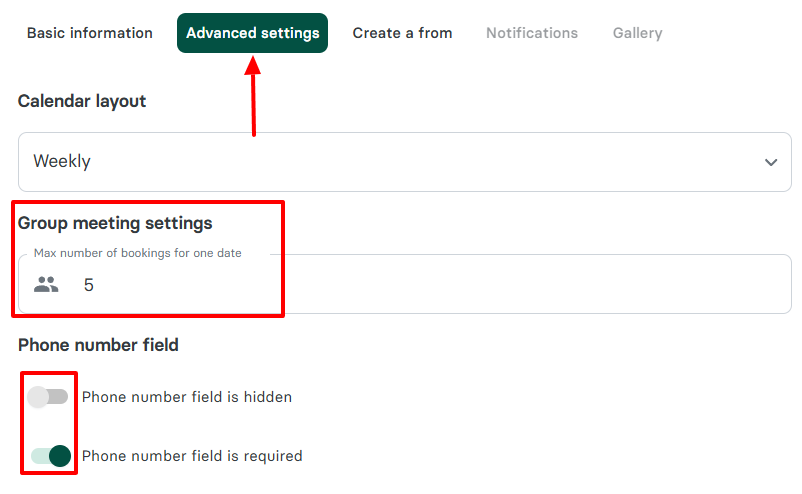Click the 'Group meeting settings' heading
This screenshot has width=802, height=494.
pos(115,223)
